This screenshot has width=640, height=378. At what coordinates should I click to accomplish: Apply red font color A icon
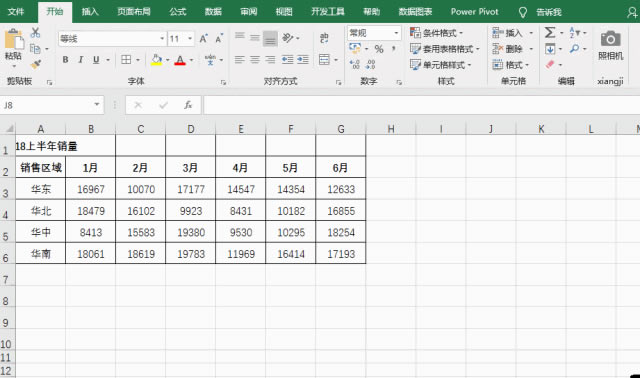tap(180, 60)
